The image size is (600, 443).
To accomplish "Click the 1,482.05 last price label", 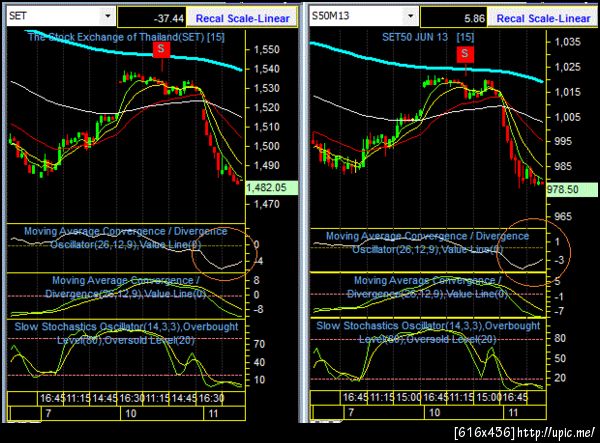I will [271, 188].
